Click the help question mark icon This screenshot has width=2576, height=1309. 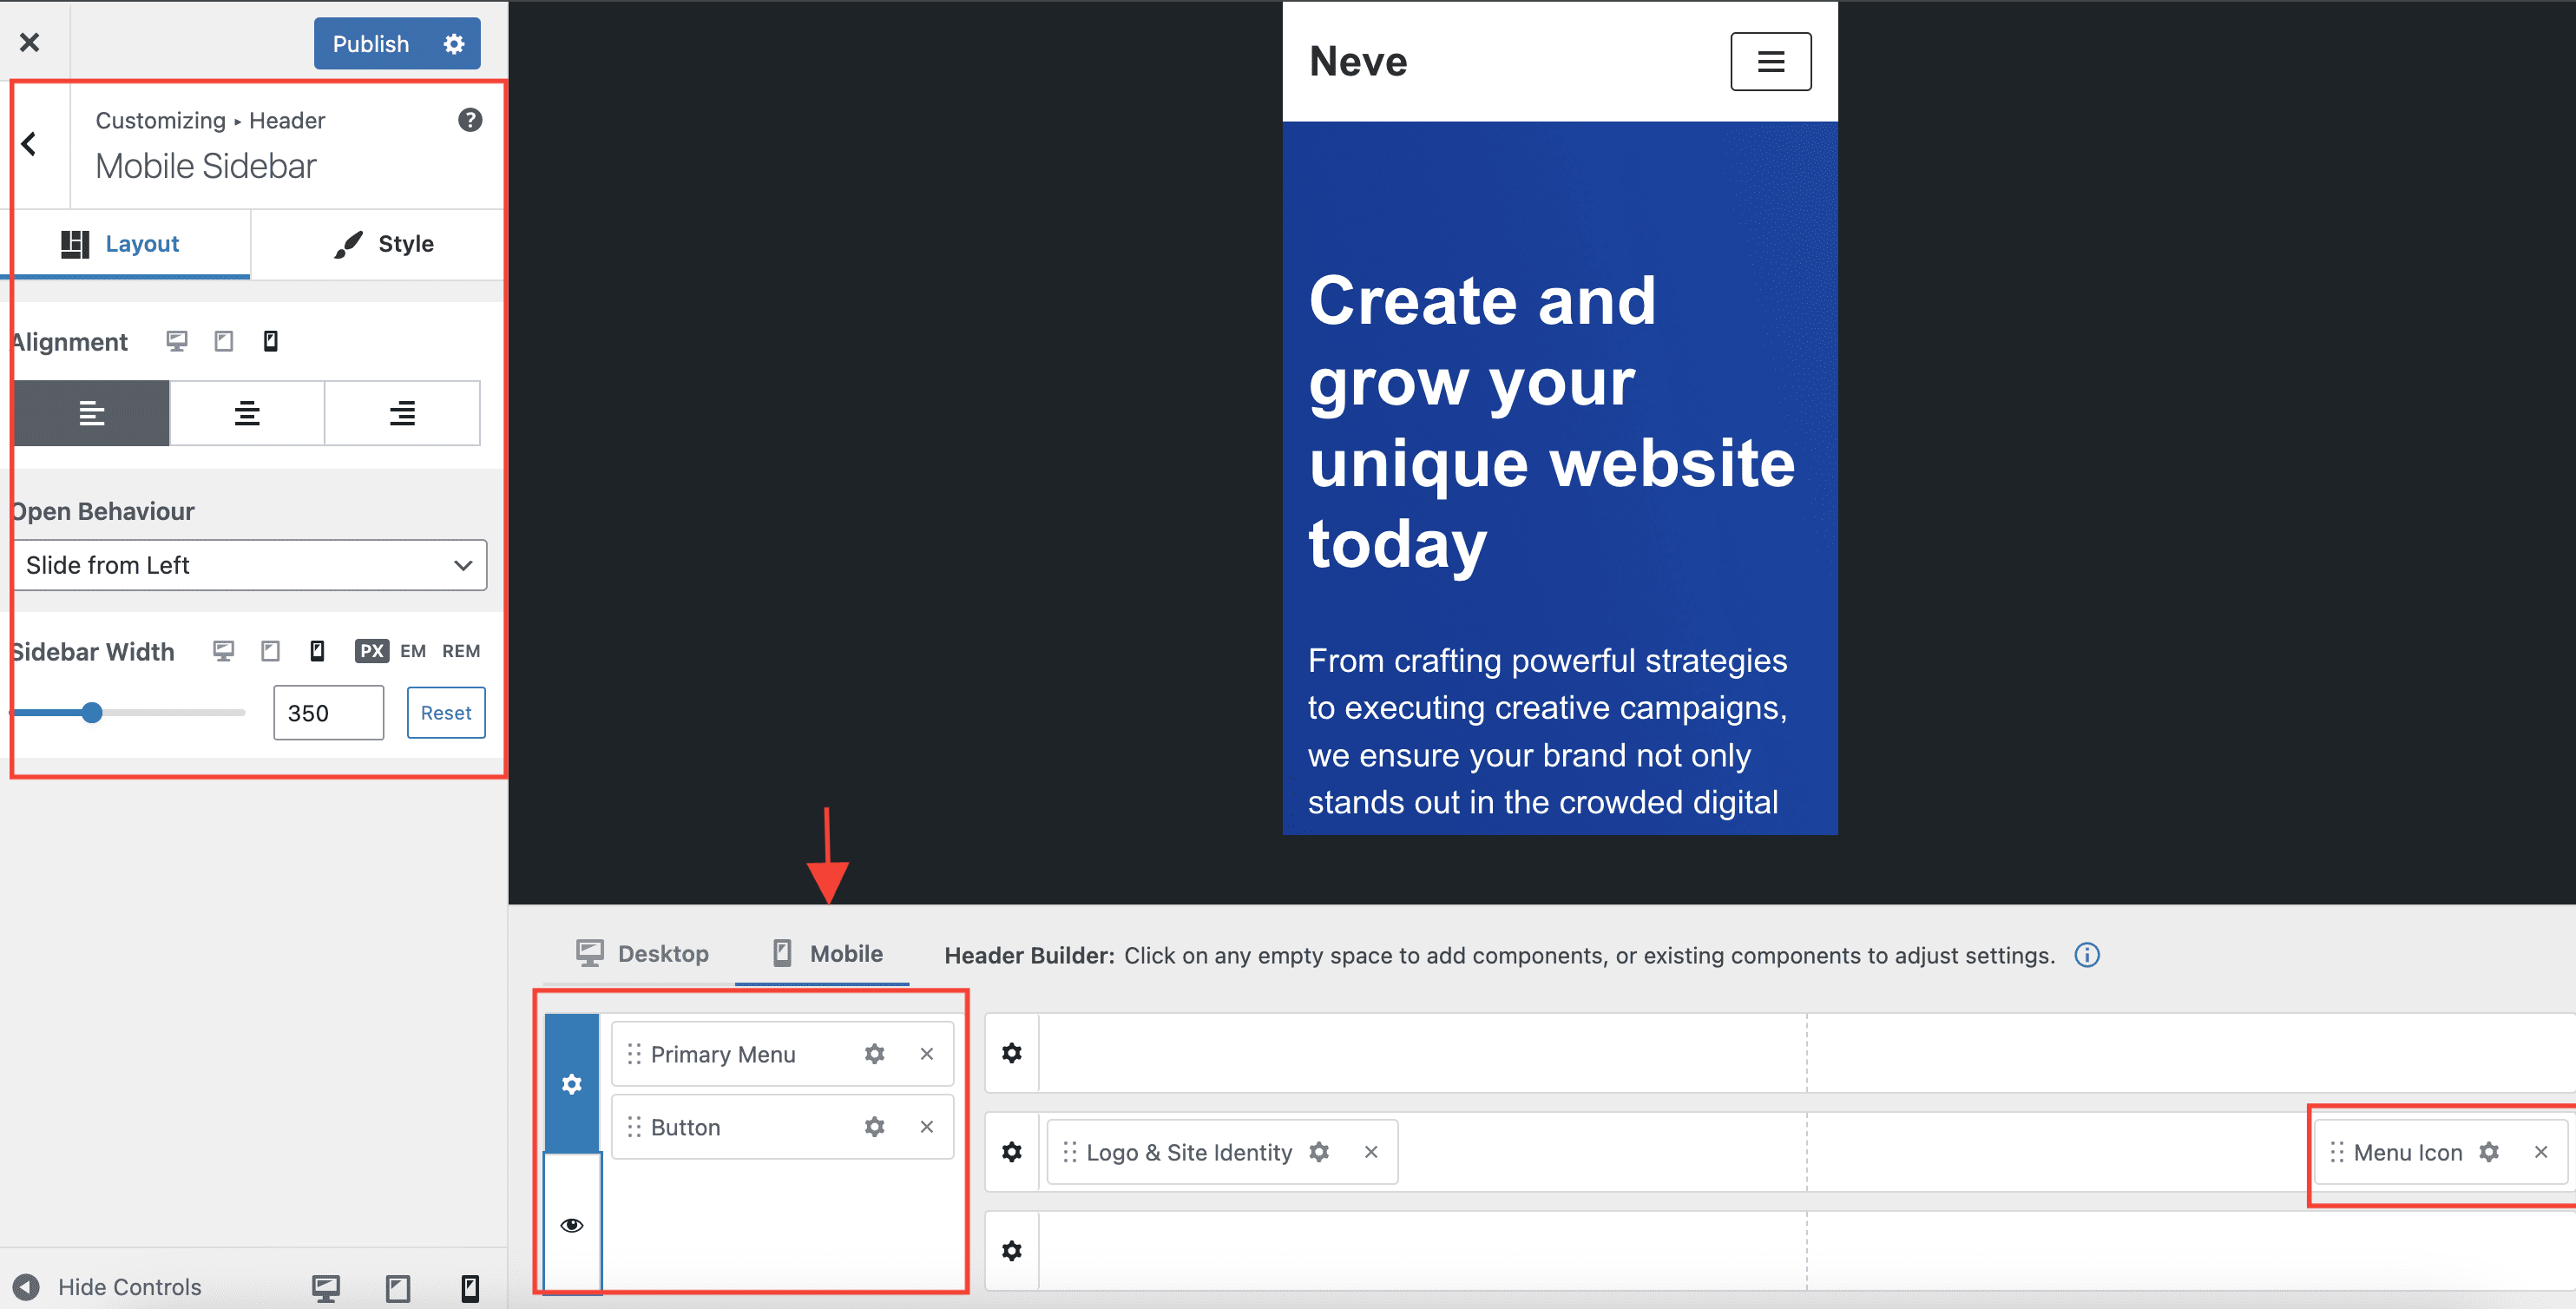tap(470, 120)
